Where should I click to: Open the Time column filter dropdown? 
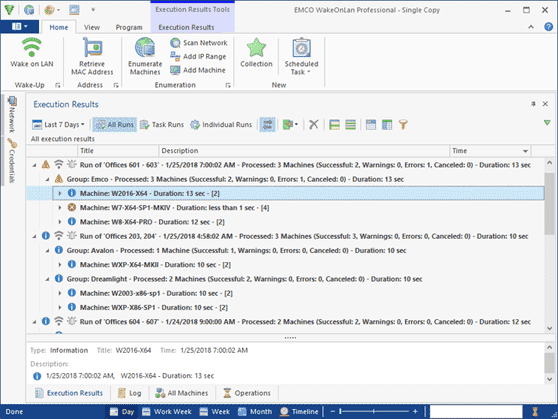point(525,151)
